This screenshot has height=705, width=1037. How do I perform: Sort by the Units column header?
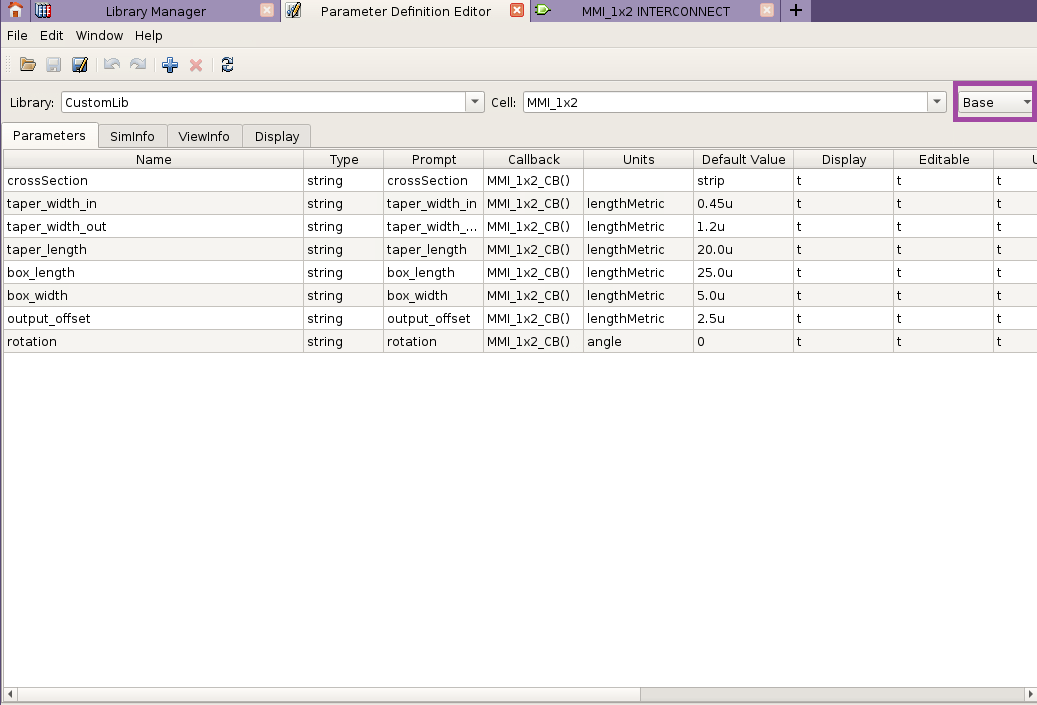coord(638,159)
